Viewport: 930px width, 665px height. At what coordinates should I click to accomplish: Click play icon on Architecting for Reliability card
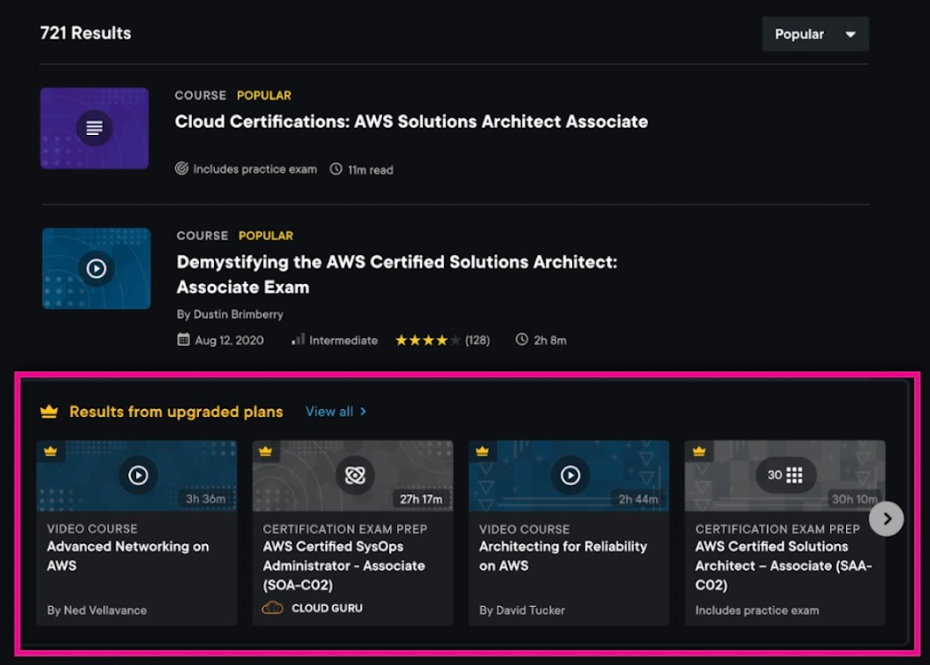pos(570,475)
